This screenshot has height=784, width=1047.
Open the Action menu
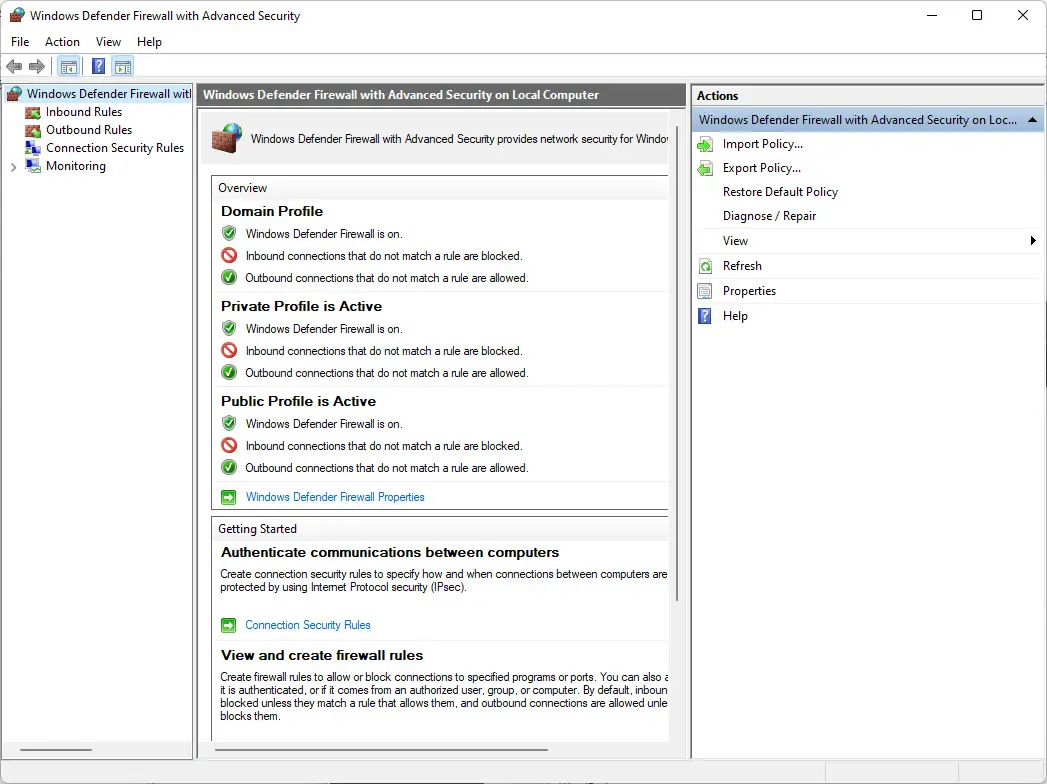(x=62, y=41)
